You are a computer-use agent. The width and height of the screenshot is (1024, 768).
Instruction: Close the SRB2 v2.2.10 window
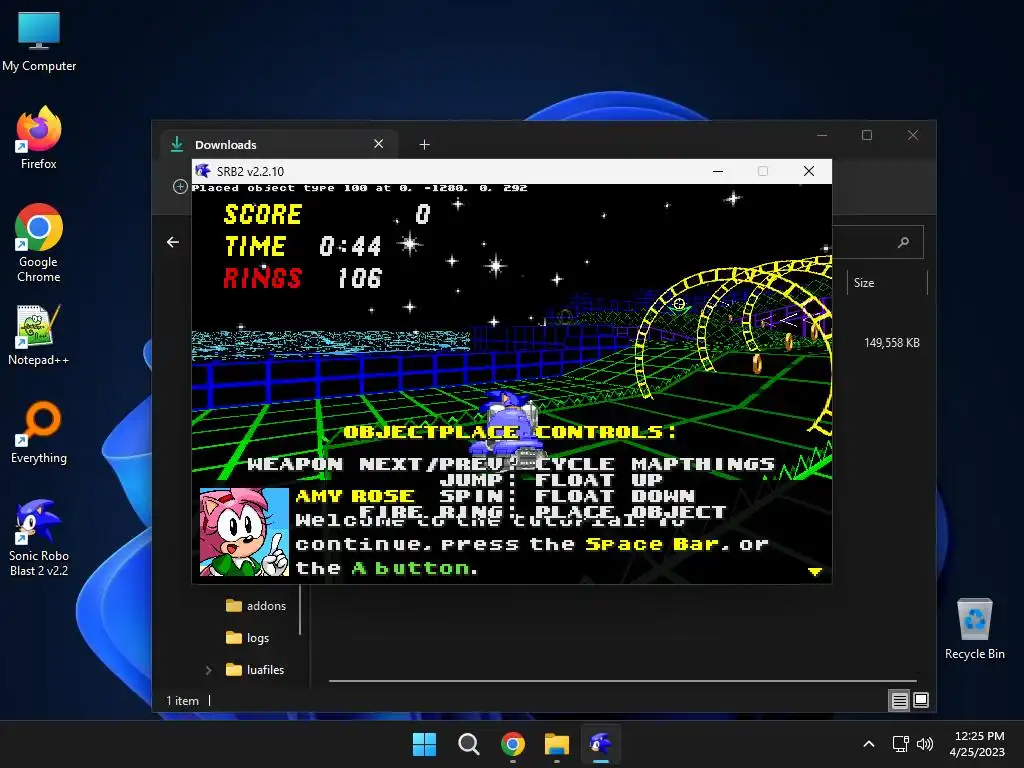tap(808, 171)
